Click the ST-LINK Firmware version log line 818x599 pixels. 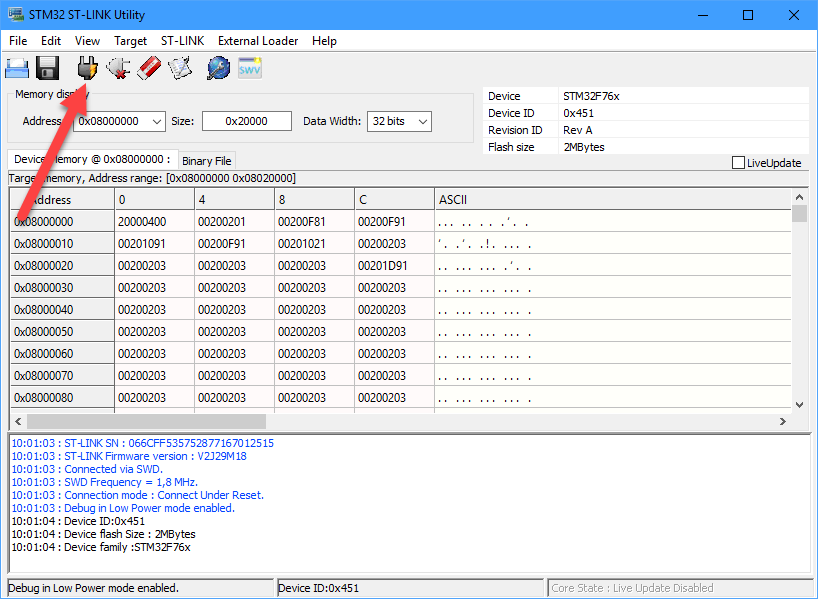129,456
